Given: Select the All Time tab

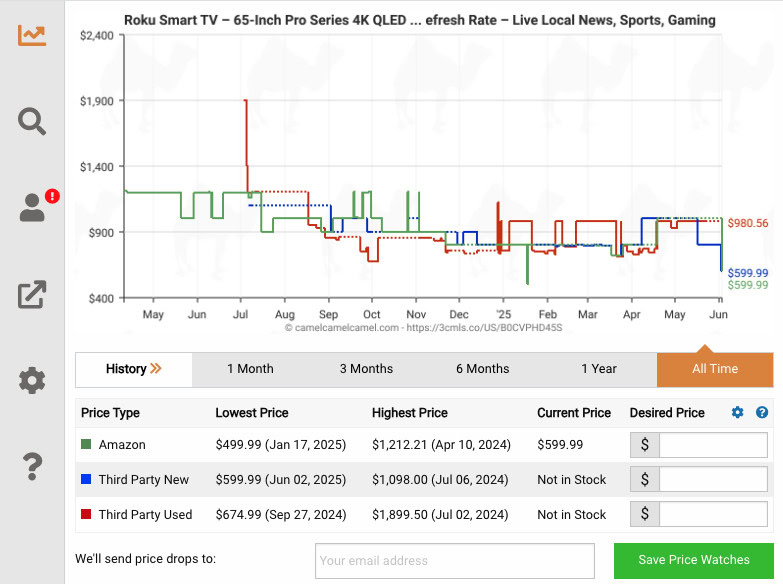Looking at the screenshot, I should [715, 369].
